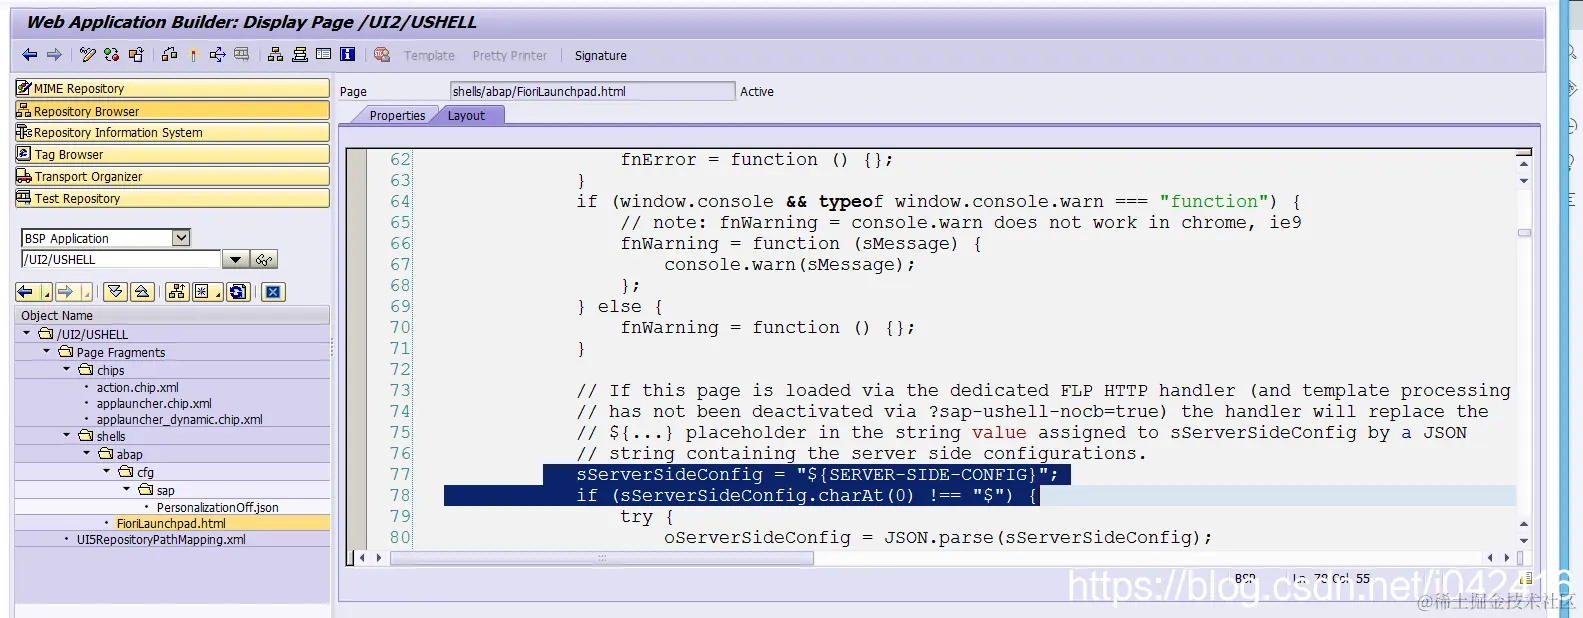Click the code editor vertical scrollbar thumb
Image resolution: width=1583 pixels, height=618 pixels.
click(1524, 233)
